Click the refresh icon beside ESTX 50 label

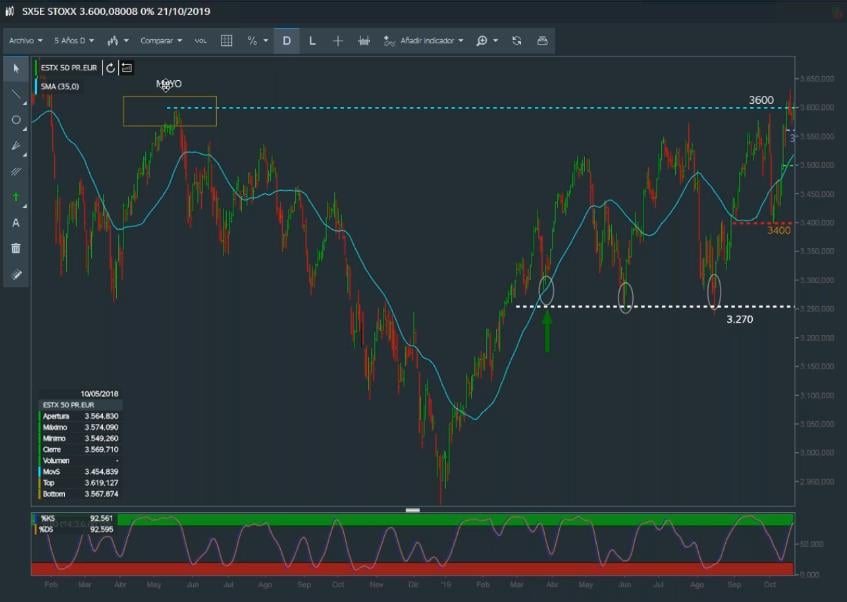tap(111, 68)
